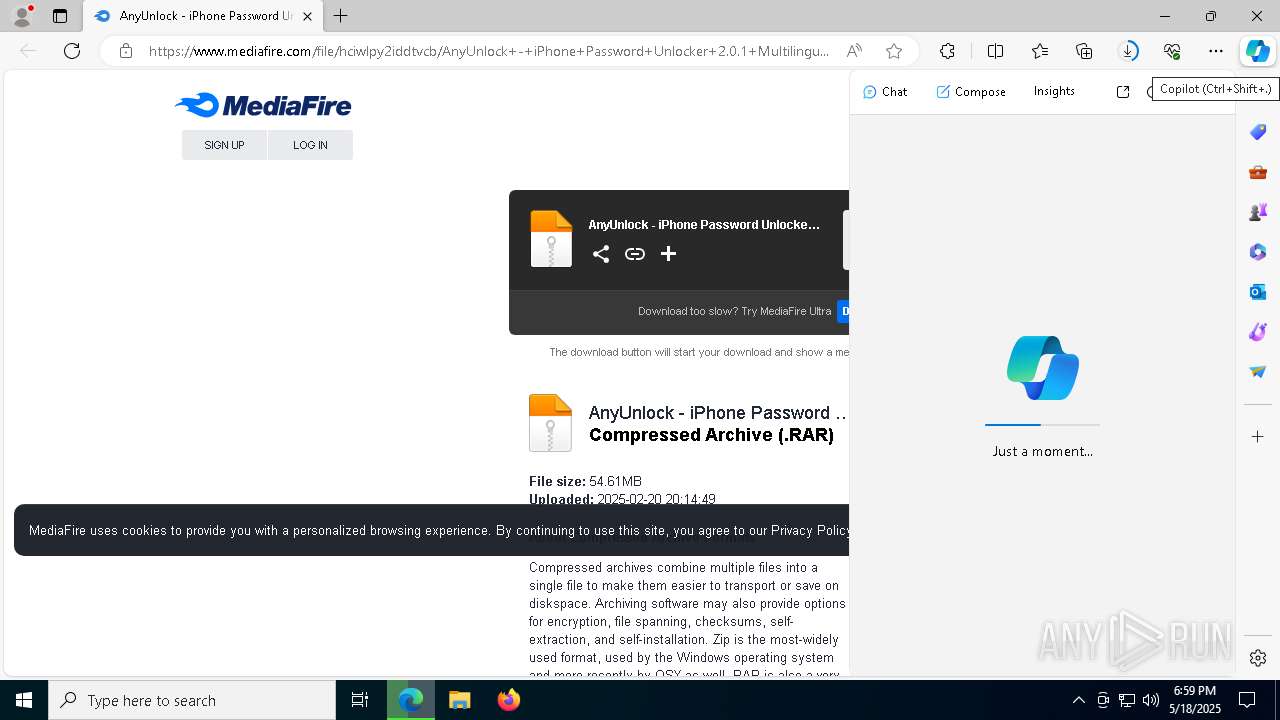Open the profile avatar menu
Viewport: 1280px width, 720px height.
(21, 16)
